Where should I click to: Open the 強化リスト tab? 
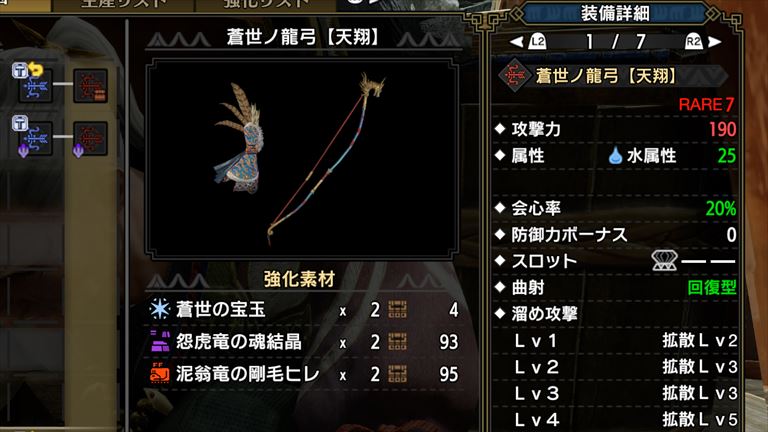[266, 4]
